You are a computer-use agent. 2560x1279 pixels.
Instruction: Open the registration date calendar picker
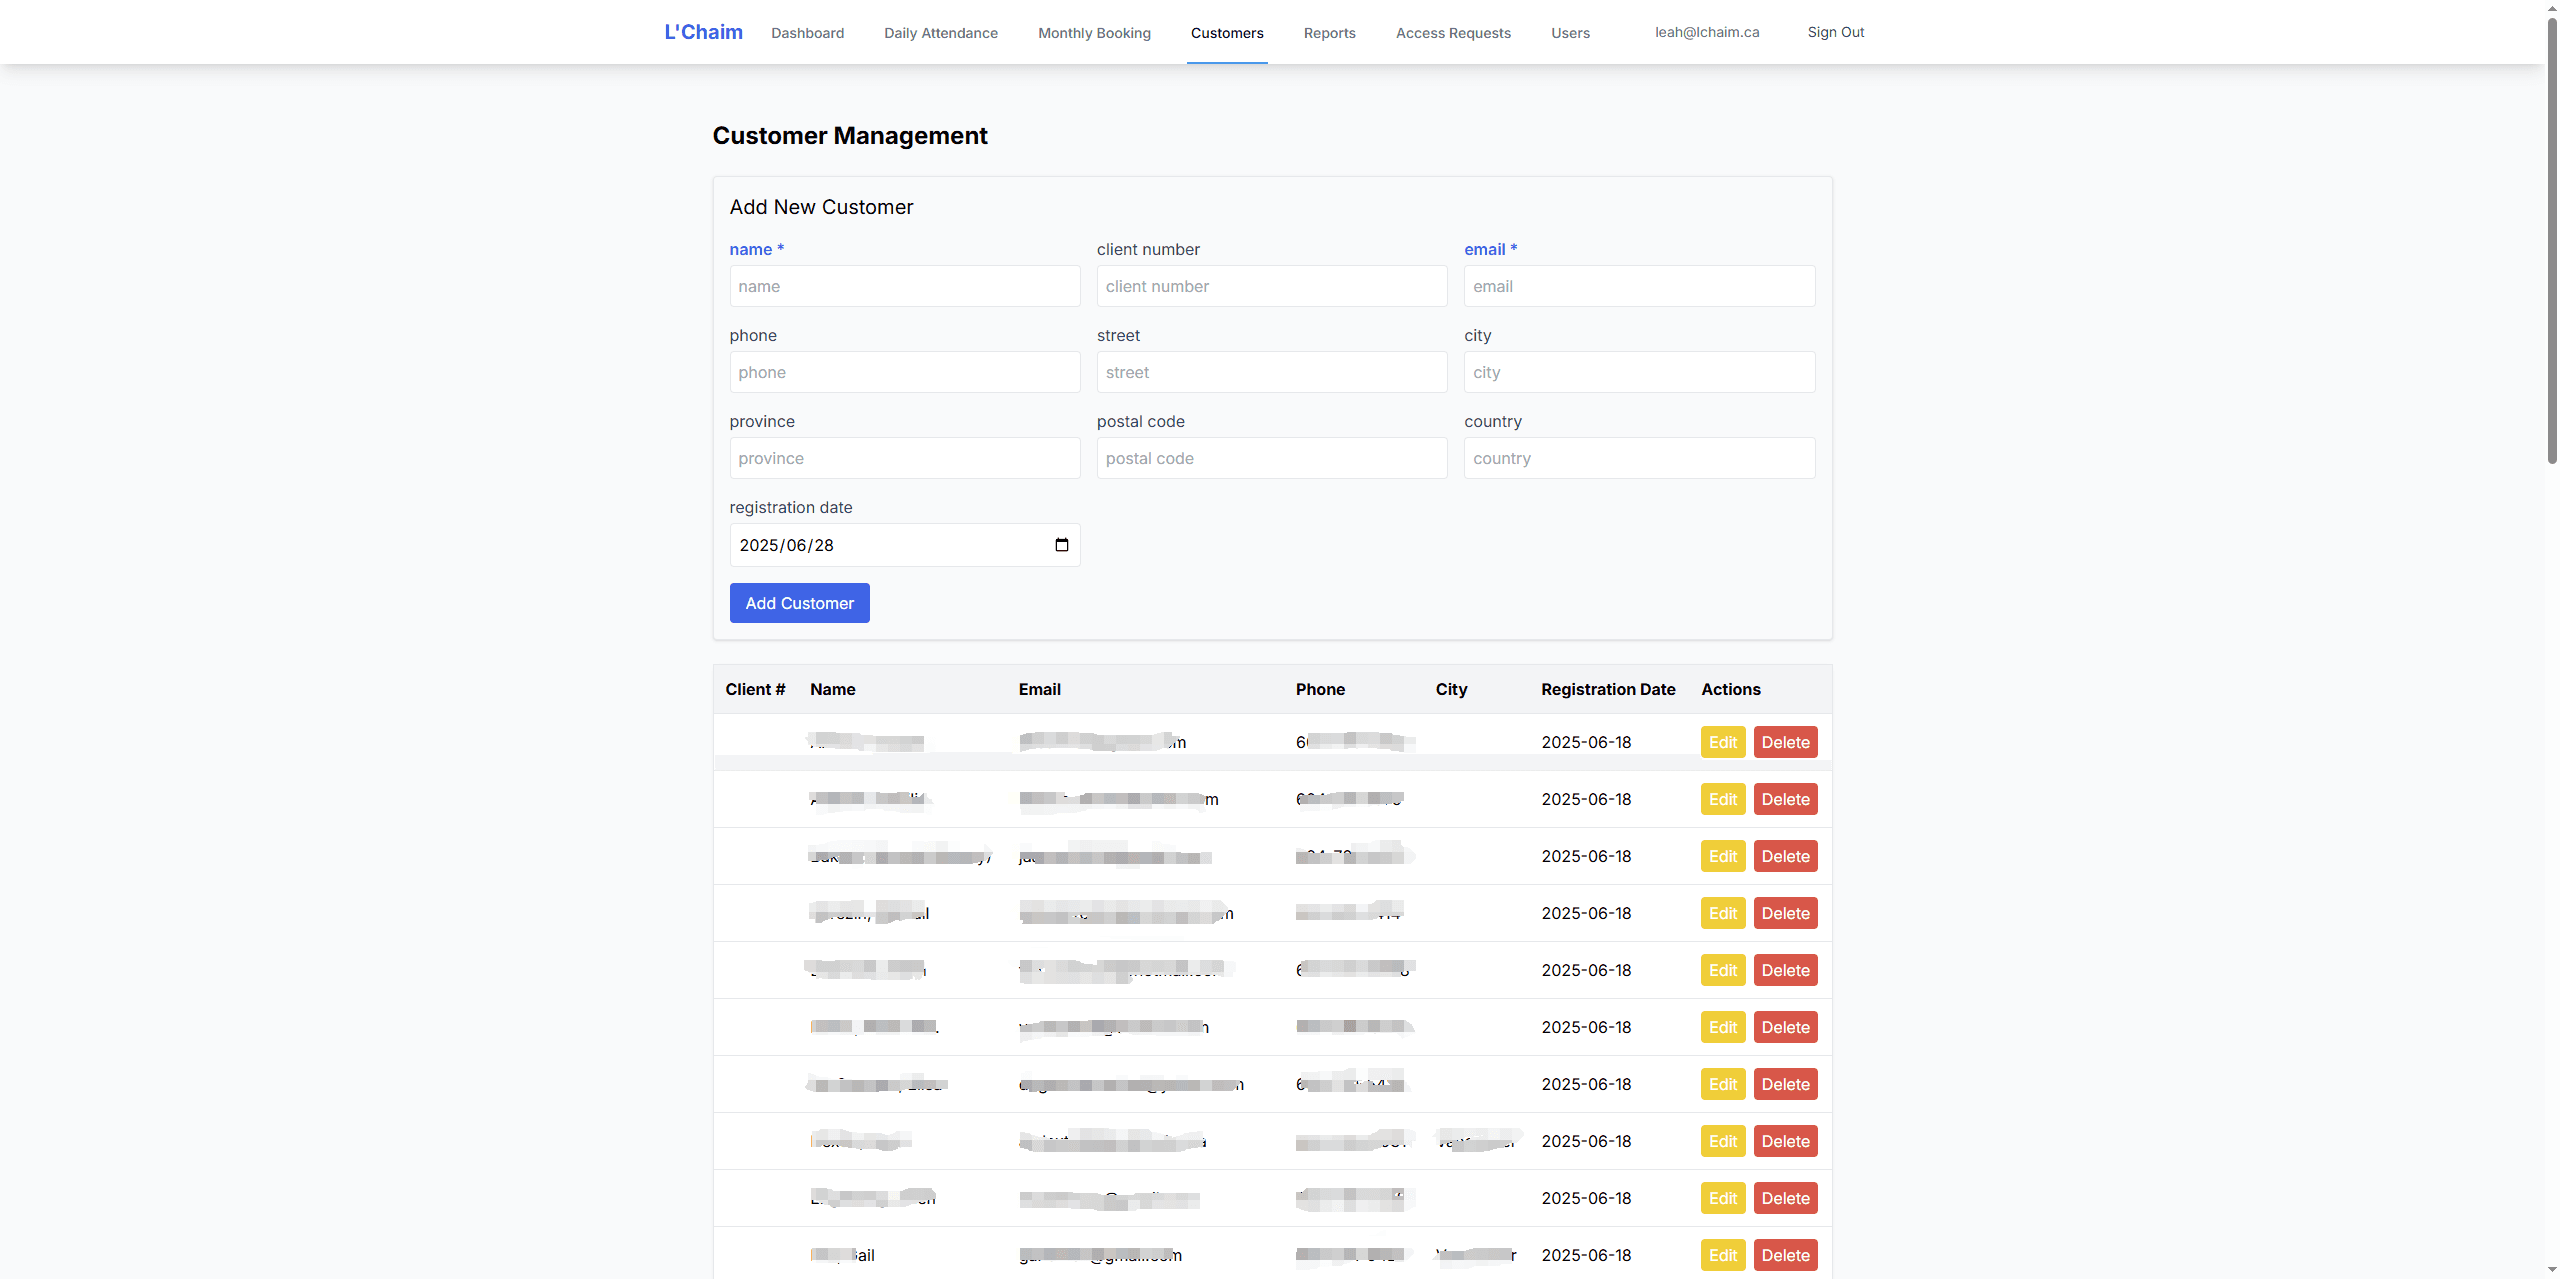click(1061, 545)
